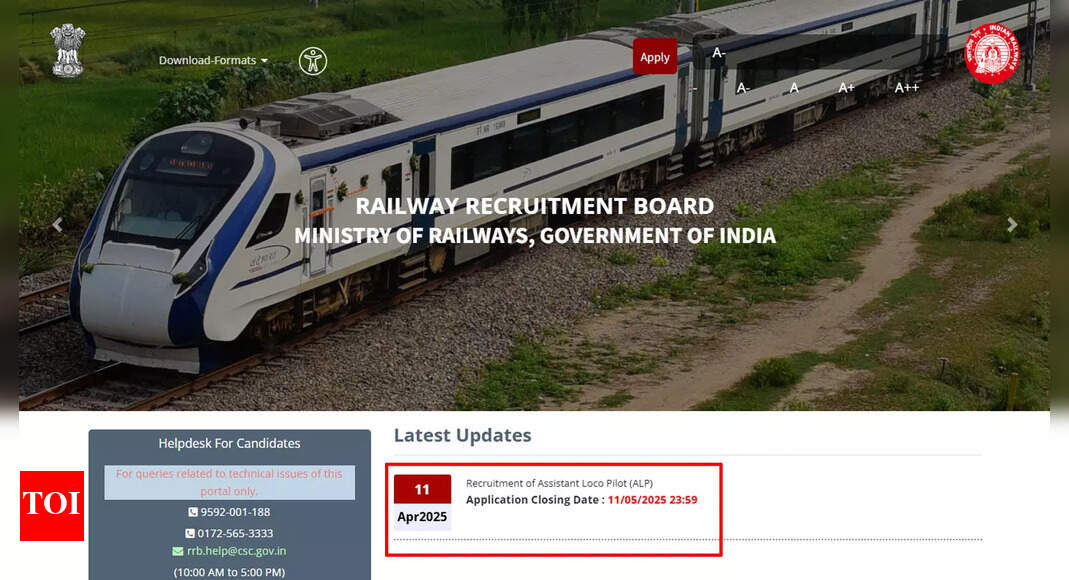Click the 0172-565-3333 helpdesk number
The image size is (1069, 580).
pyautogui.click(x=235, y=533)
